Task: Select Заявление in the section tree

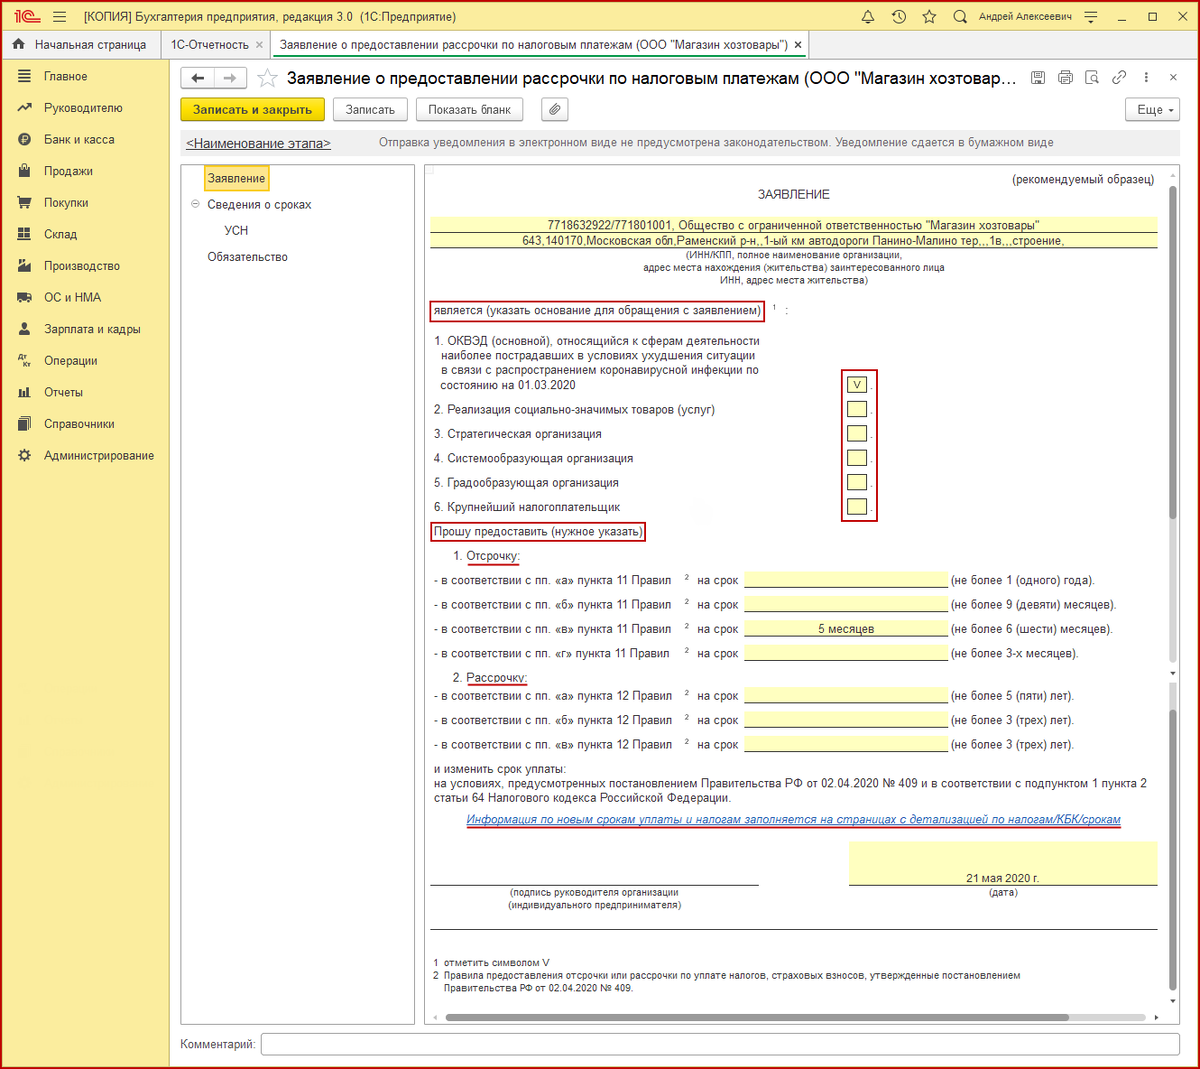Action: point(236,178)
